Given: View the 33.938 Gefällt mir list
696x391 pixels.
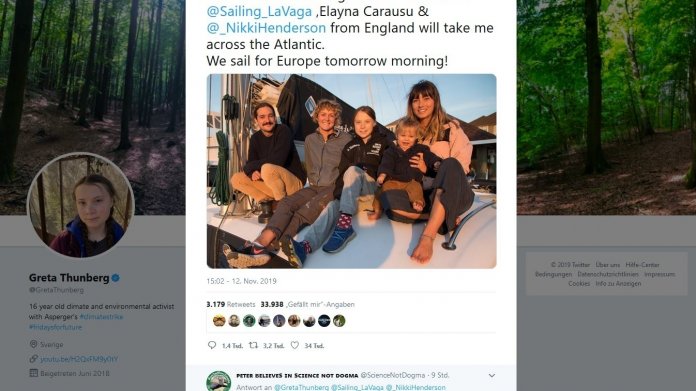Looking at the screenshot, I should click(x=308, y=304).
